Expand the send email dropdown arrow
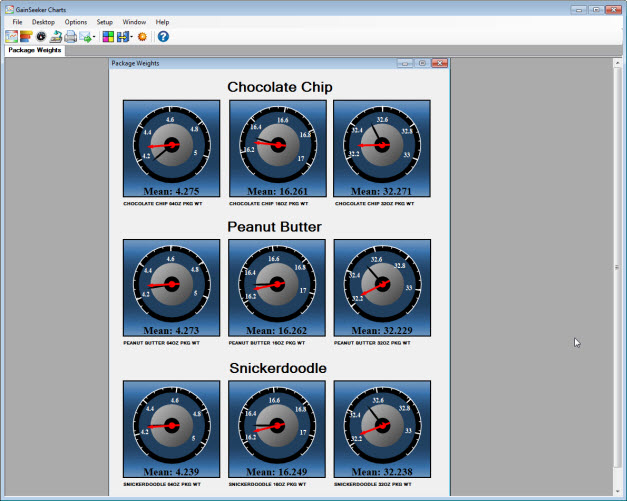Image resolution: width=627 pixels, height=501 pixels. coord(95,38)
